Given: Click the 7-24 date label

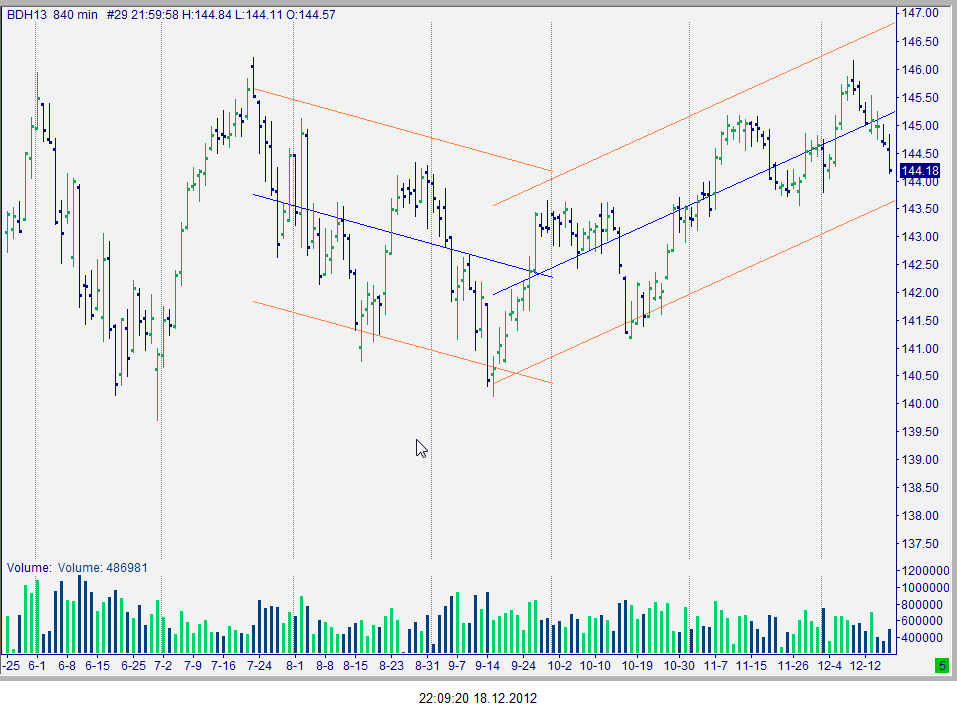Looking at the screenshot, I should pos(259,666).
